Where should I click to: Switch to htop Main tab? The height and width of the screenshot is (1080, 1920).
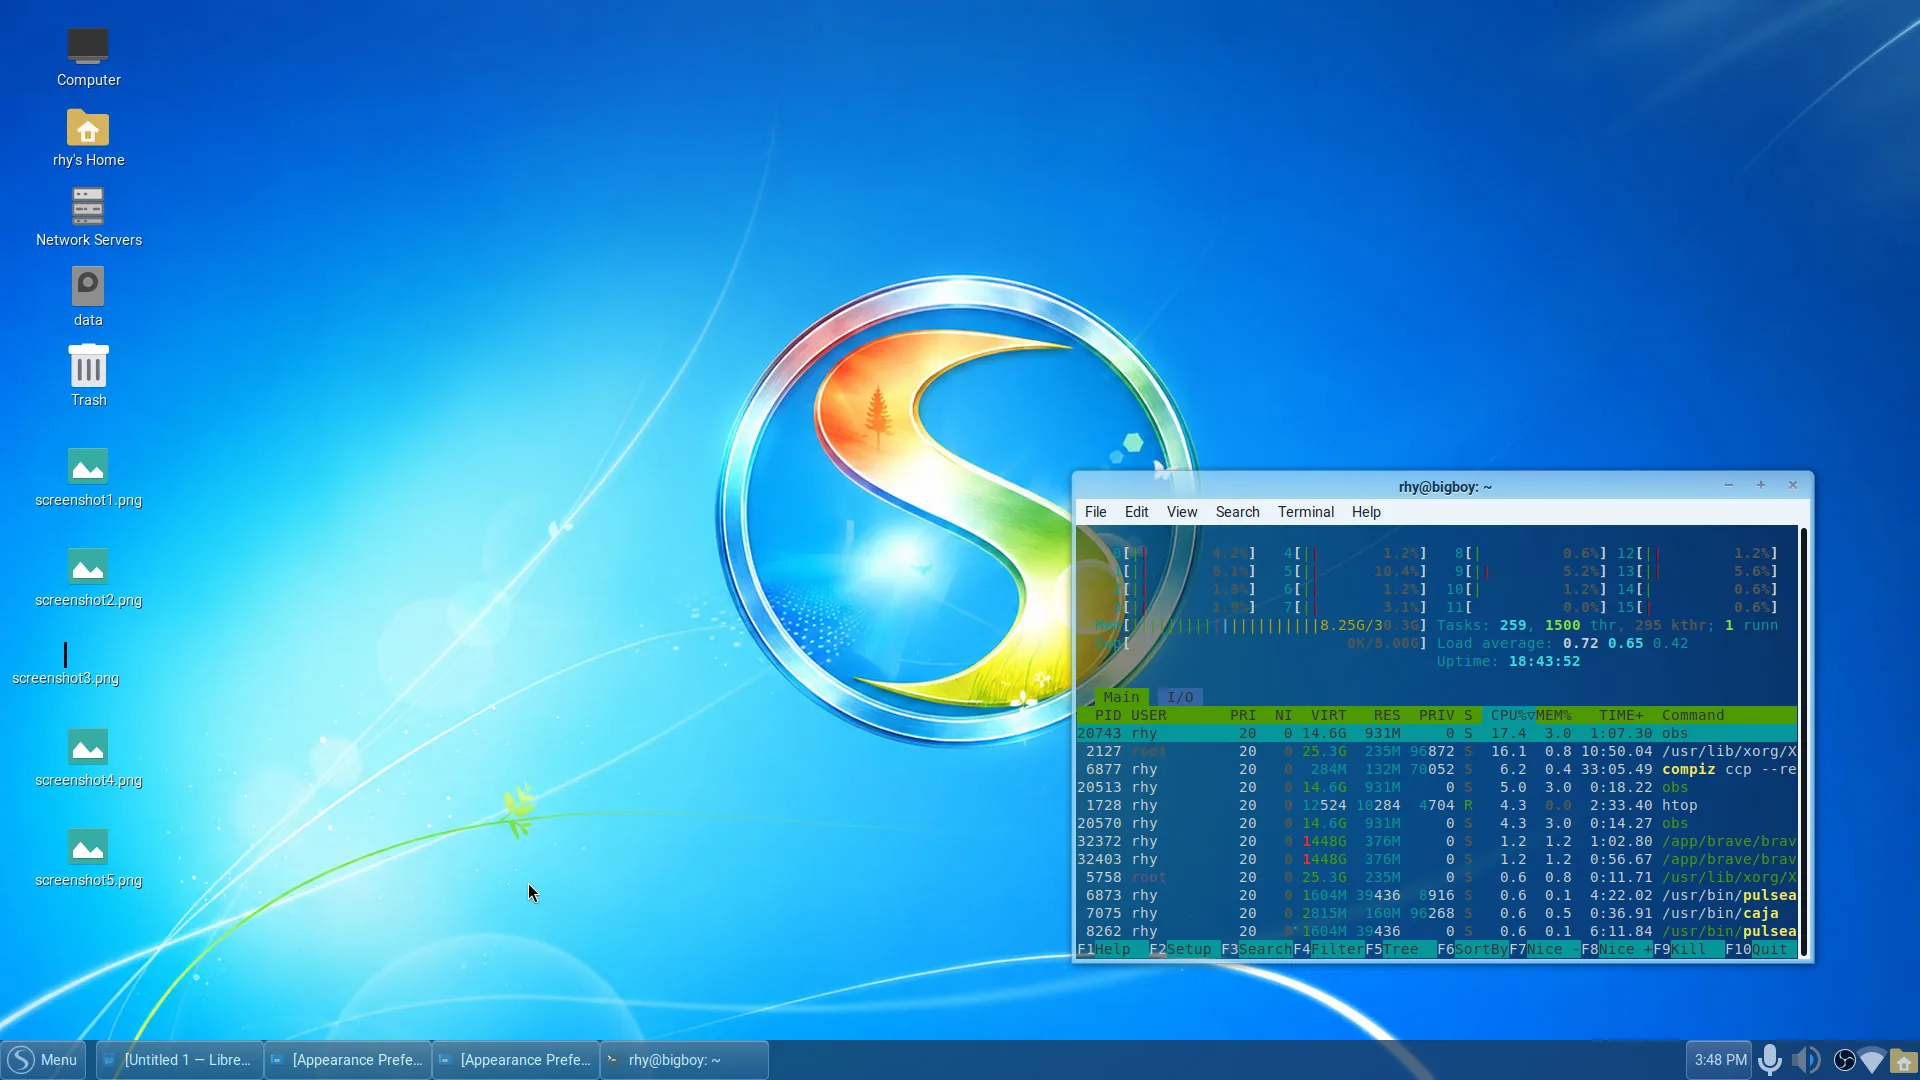1121,697
